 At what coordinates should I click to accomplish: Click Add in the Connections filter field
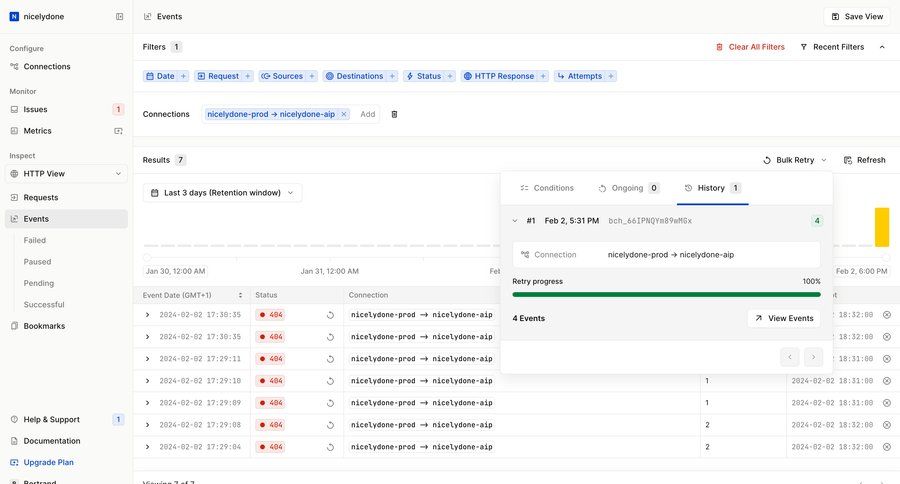(x=368, y=114)
